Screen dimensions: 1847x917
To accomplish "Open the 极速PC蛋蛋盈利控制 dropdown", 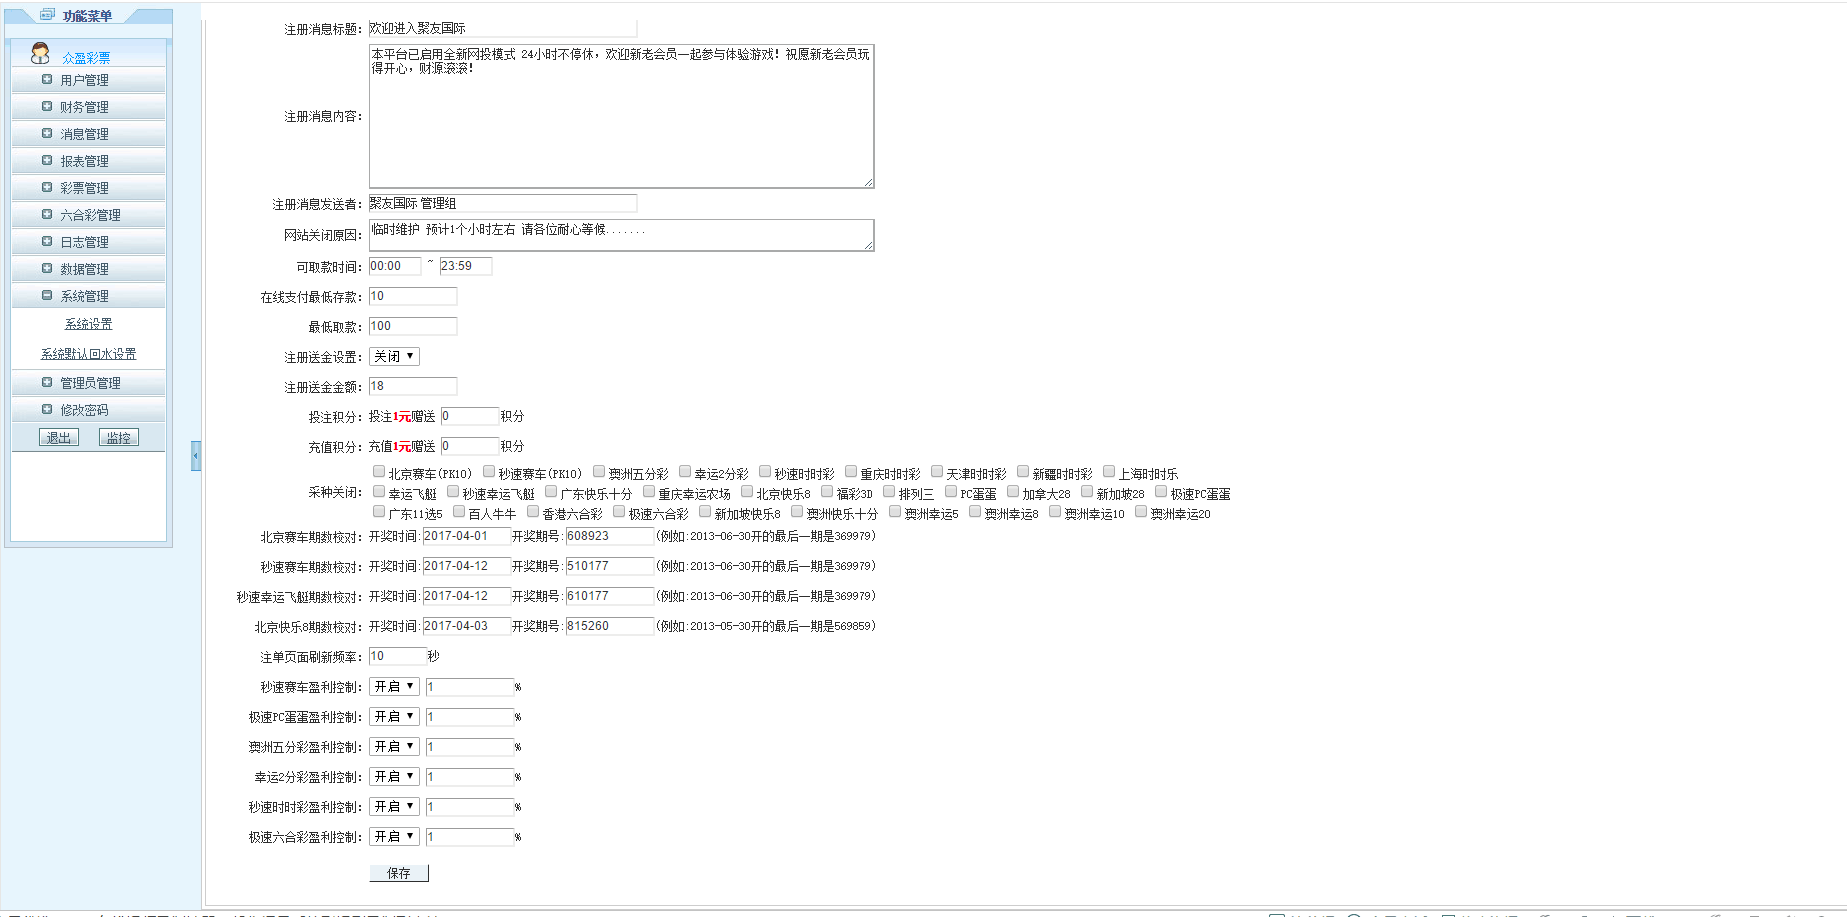I will coord(394,716).
